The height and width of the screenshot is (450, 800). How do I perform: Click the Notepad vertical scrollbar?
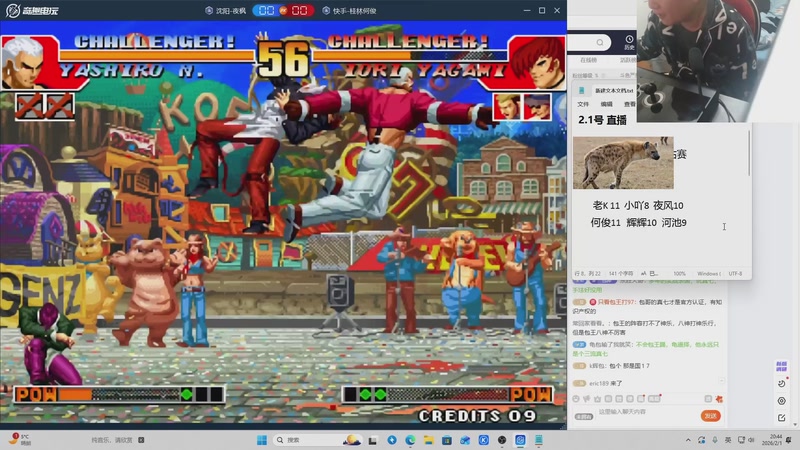click(x=749, y=153)
